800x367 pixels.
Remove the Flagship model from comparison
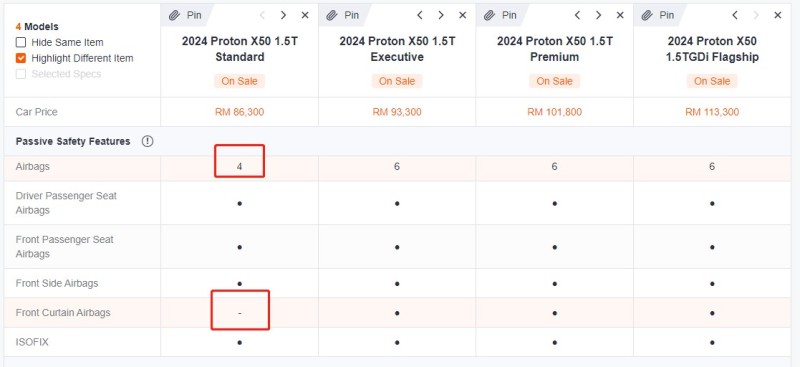click(x=778, y=15)
